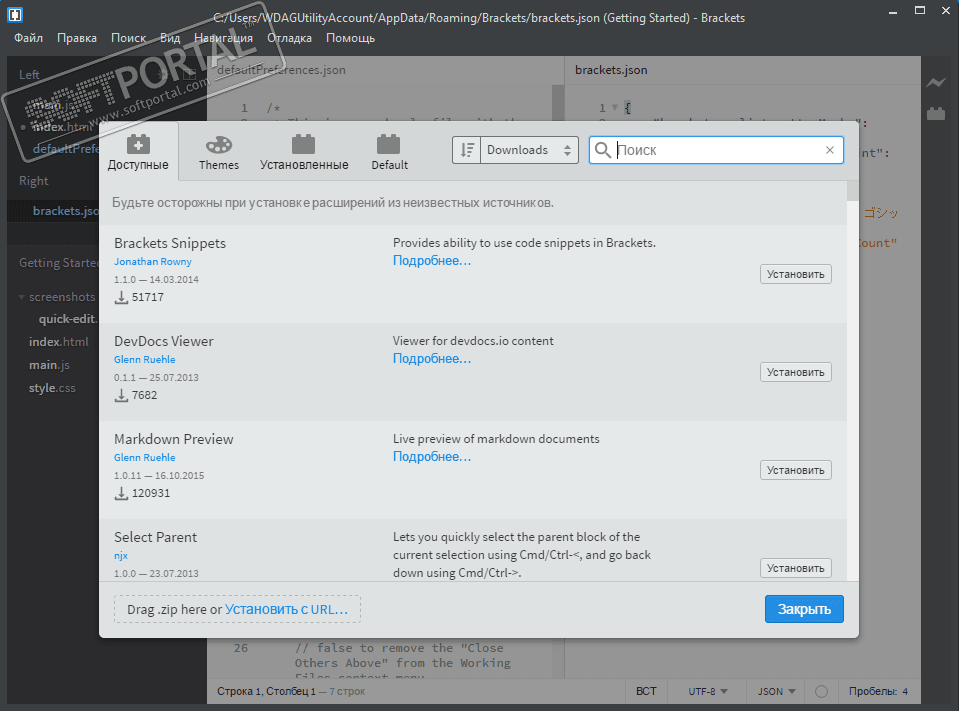Open style.css in the project tree
Image resolution: width=959 pixels, height=711 pixels.
pos(53,388)
